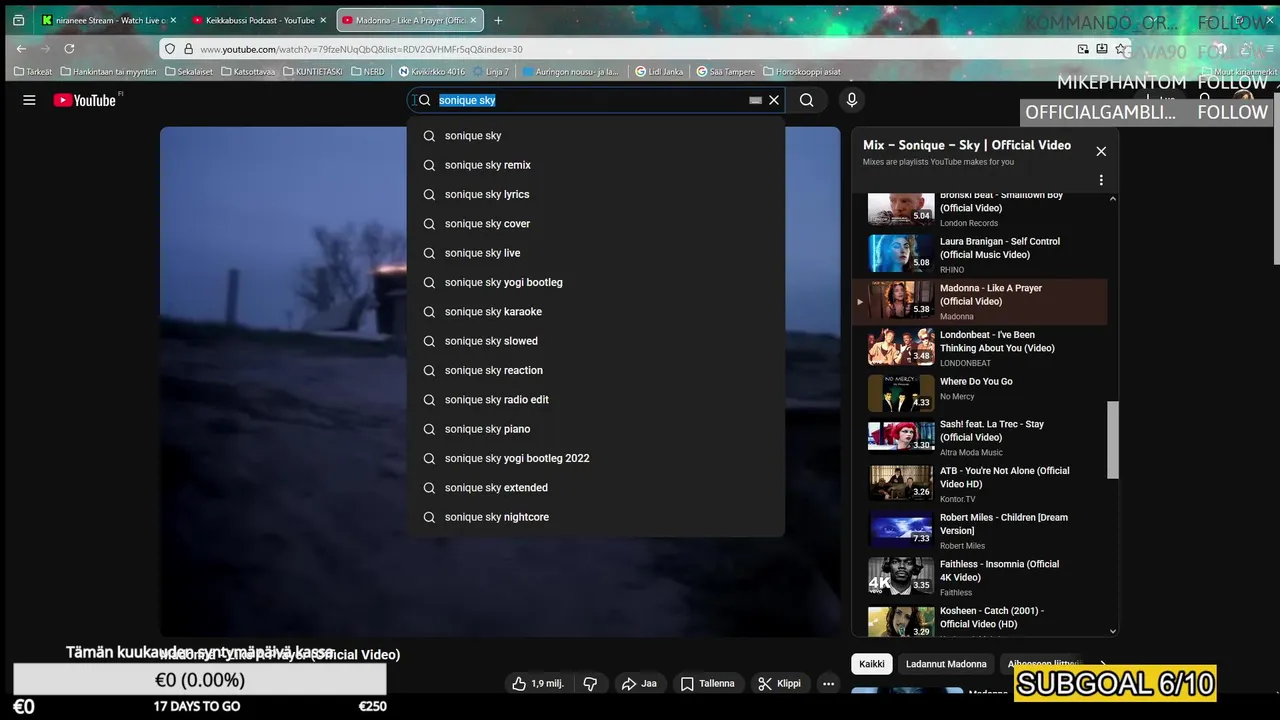Reload the page with the refresh icon

coord(69,48)
